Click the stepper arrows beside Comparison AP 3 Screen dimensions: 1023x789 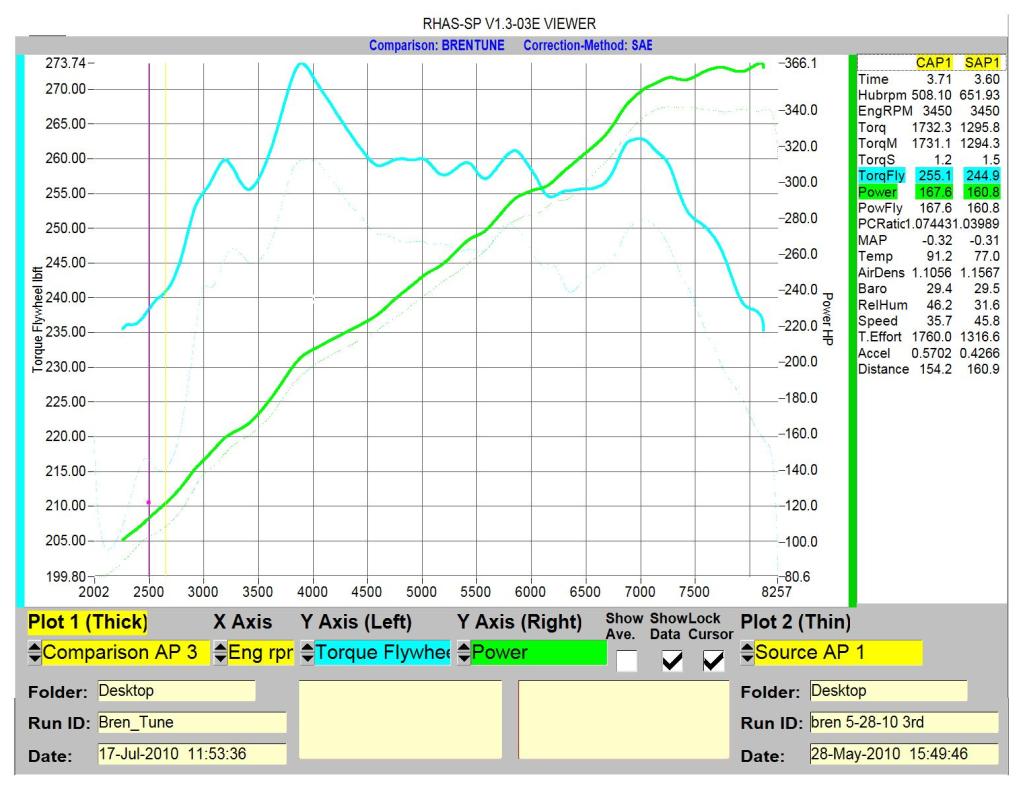(33, 654)
